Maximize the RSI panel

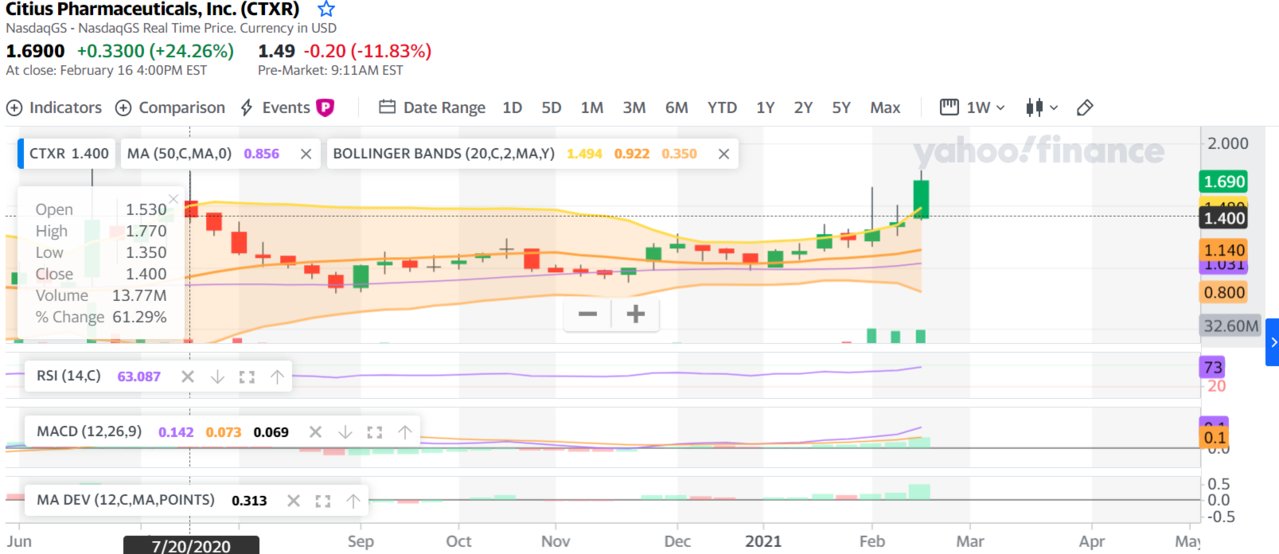click(x=247, y=377)
